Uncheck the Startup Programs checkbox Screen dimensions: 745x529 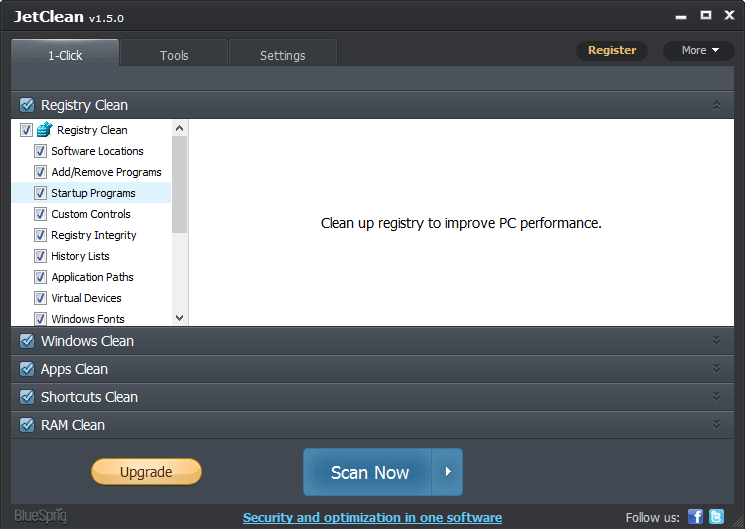coord(40,193)
